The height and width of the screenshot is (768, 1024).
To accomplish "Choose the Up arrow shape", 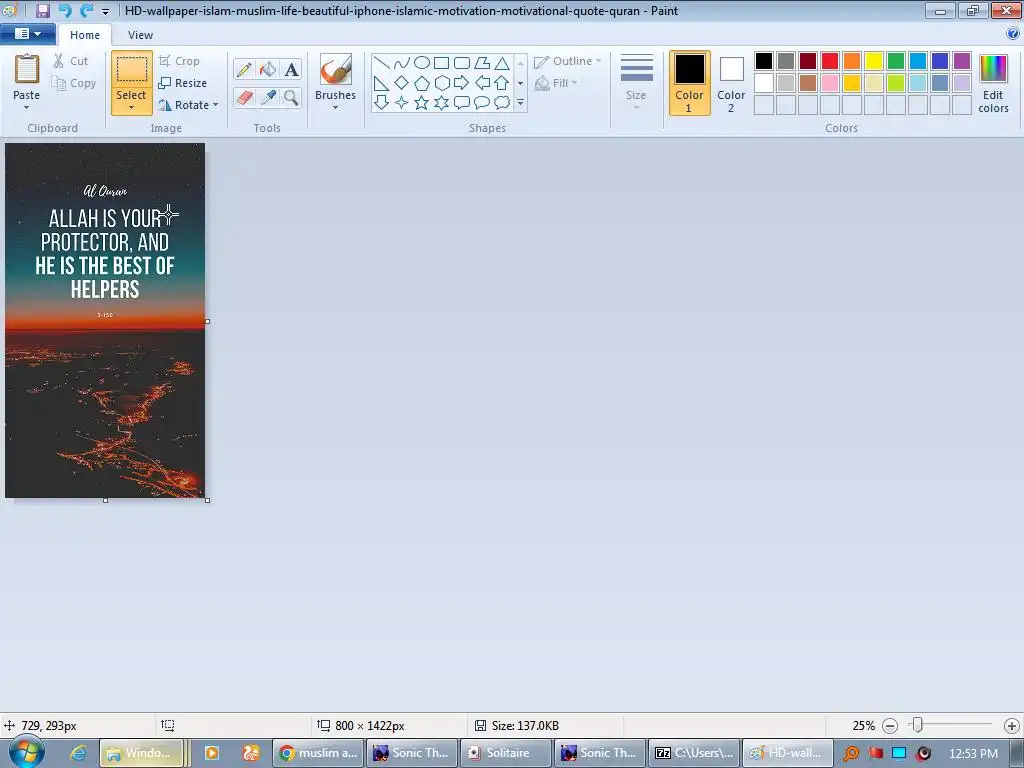I will [502, 83].
